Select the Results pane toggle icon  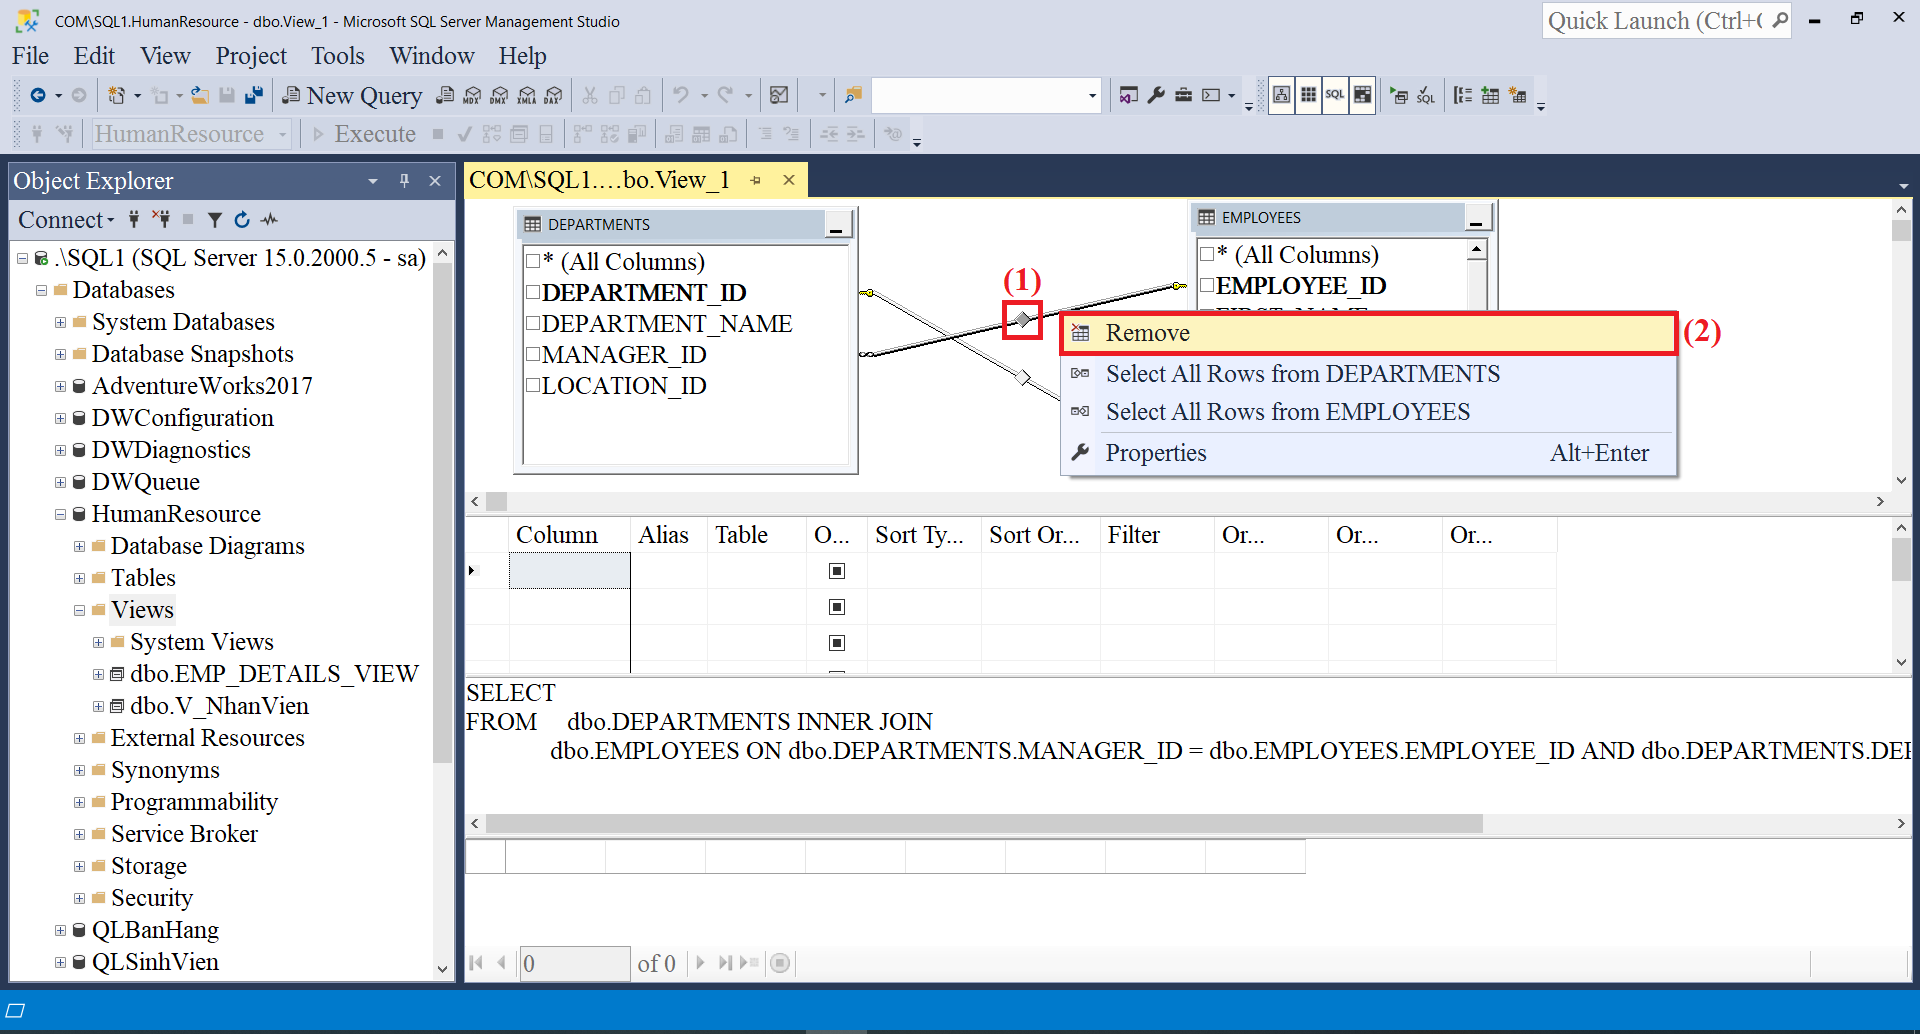pyautogui.click(x=1362, y=94)
